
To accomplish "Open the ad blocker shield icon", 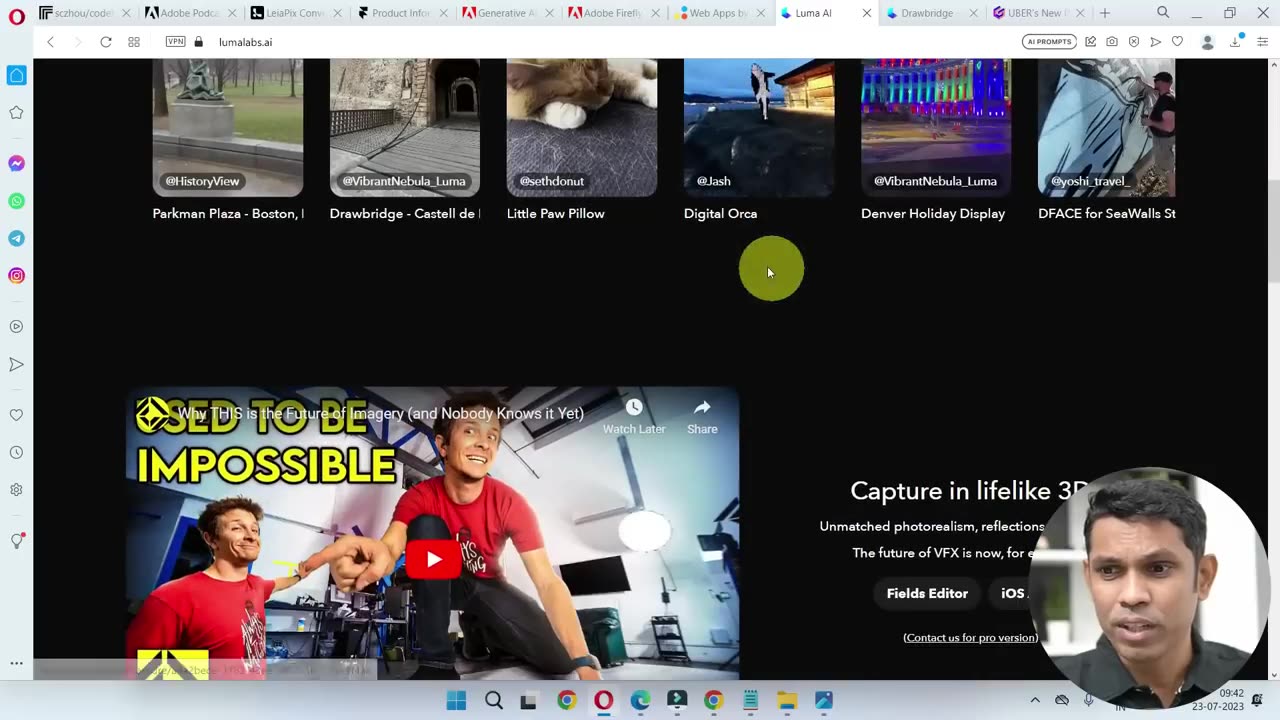I will click(1134, 42).
